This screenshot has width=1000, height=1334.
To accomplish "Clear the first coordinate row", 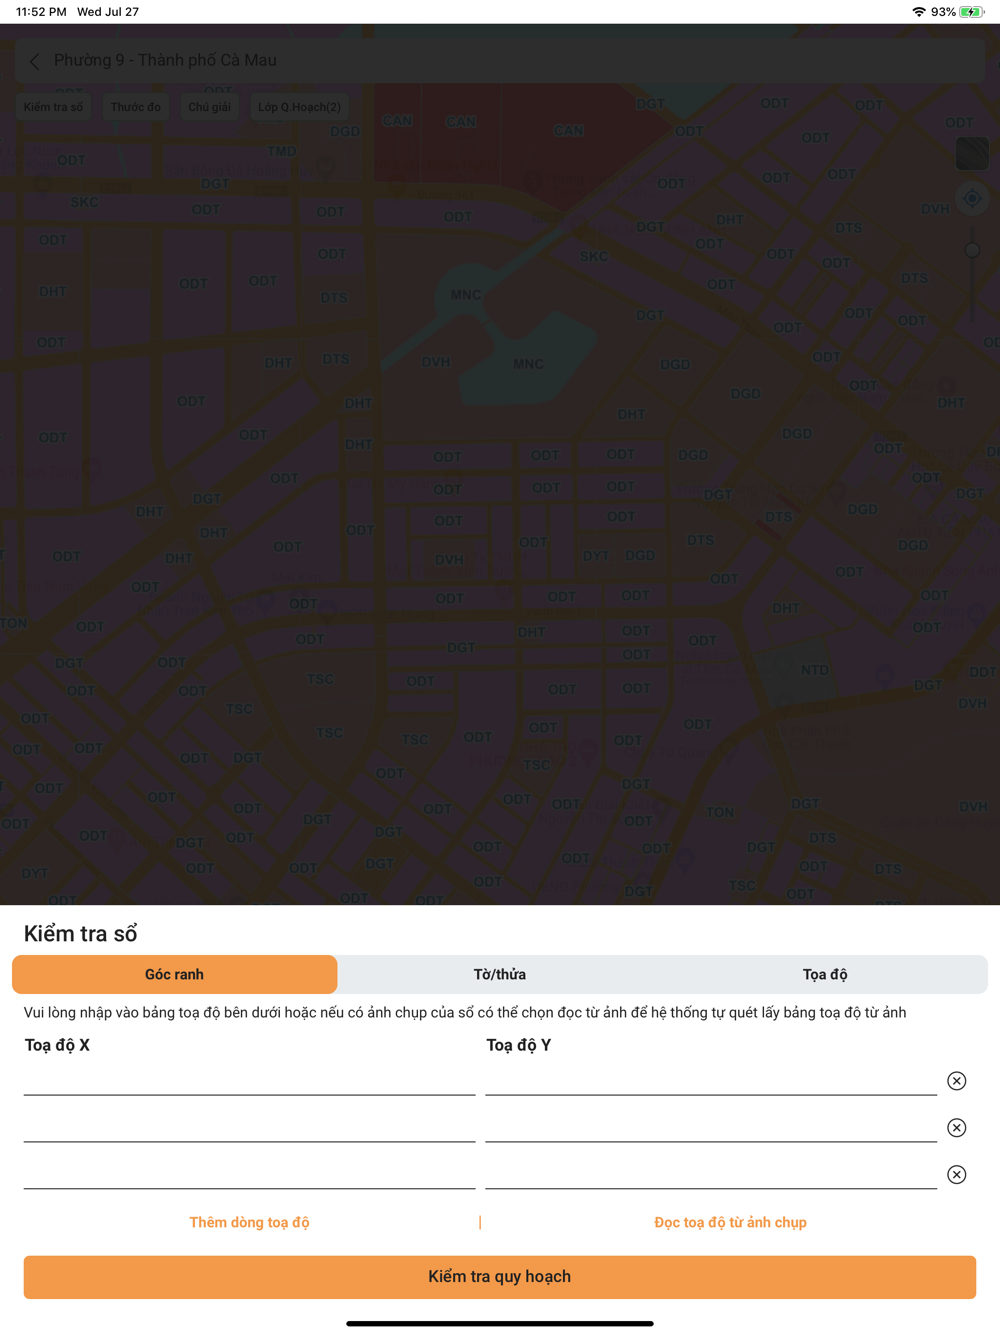I will (x=956, y=1081).
